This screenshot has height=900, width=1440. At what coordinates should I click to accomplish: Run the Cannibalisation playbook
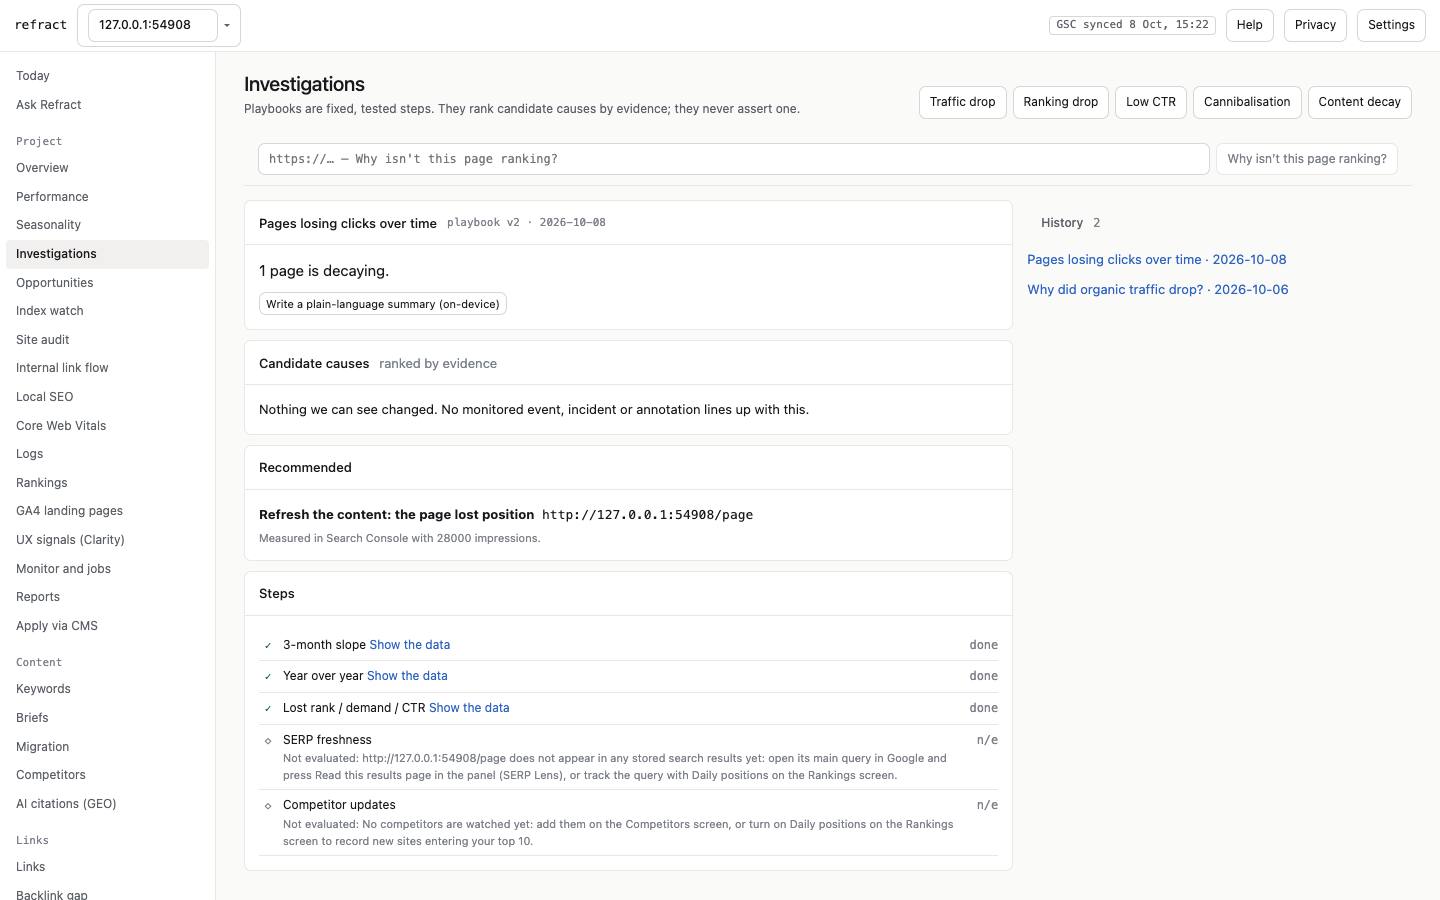1247,102
